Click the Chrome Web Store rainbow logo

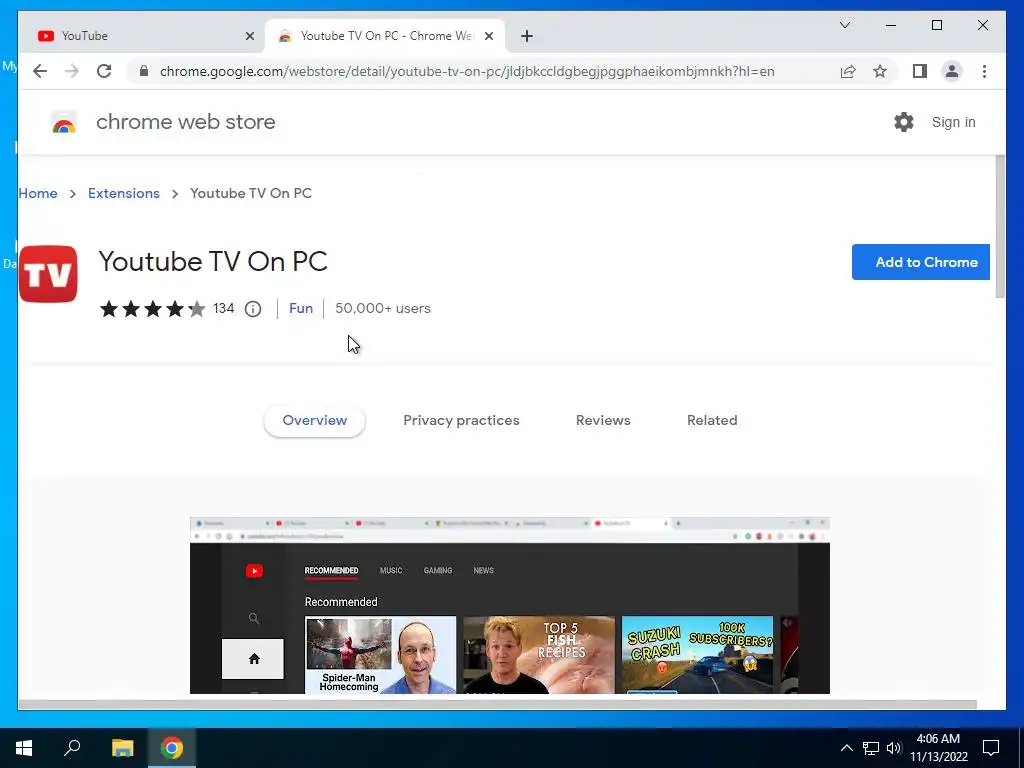pyautogui.click(x=64, y=122)
